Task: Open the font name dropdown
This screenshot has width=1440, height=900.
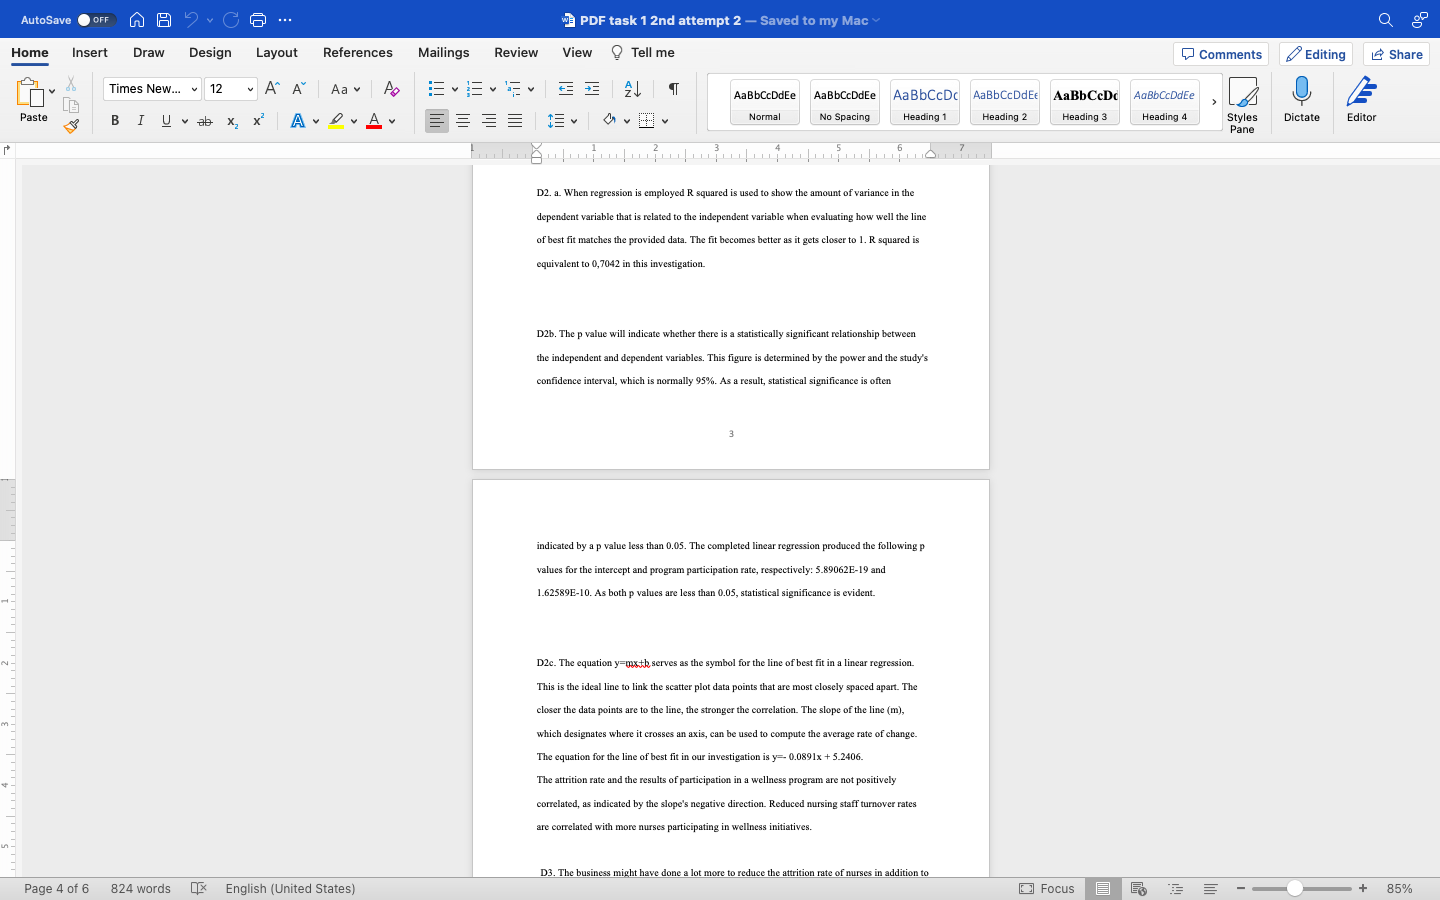Action: click(151, 88)
